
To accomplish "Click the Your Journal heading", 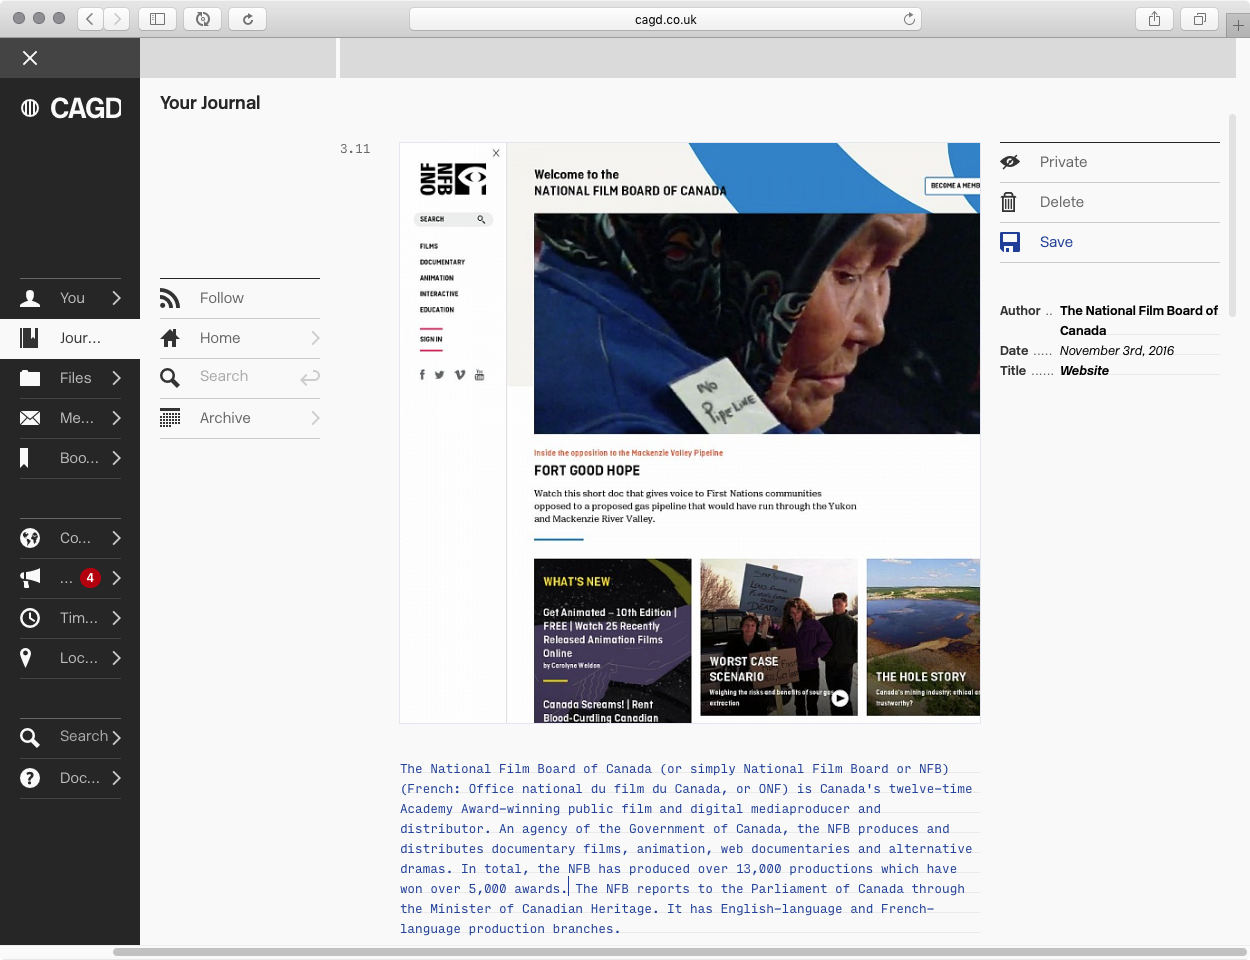I will 210,103.
